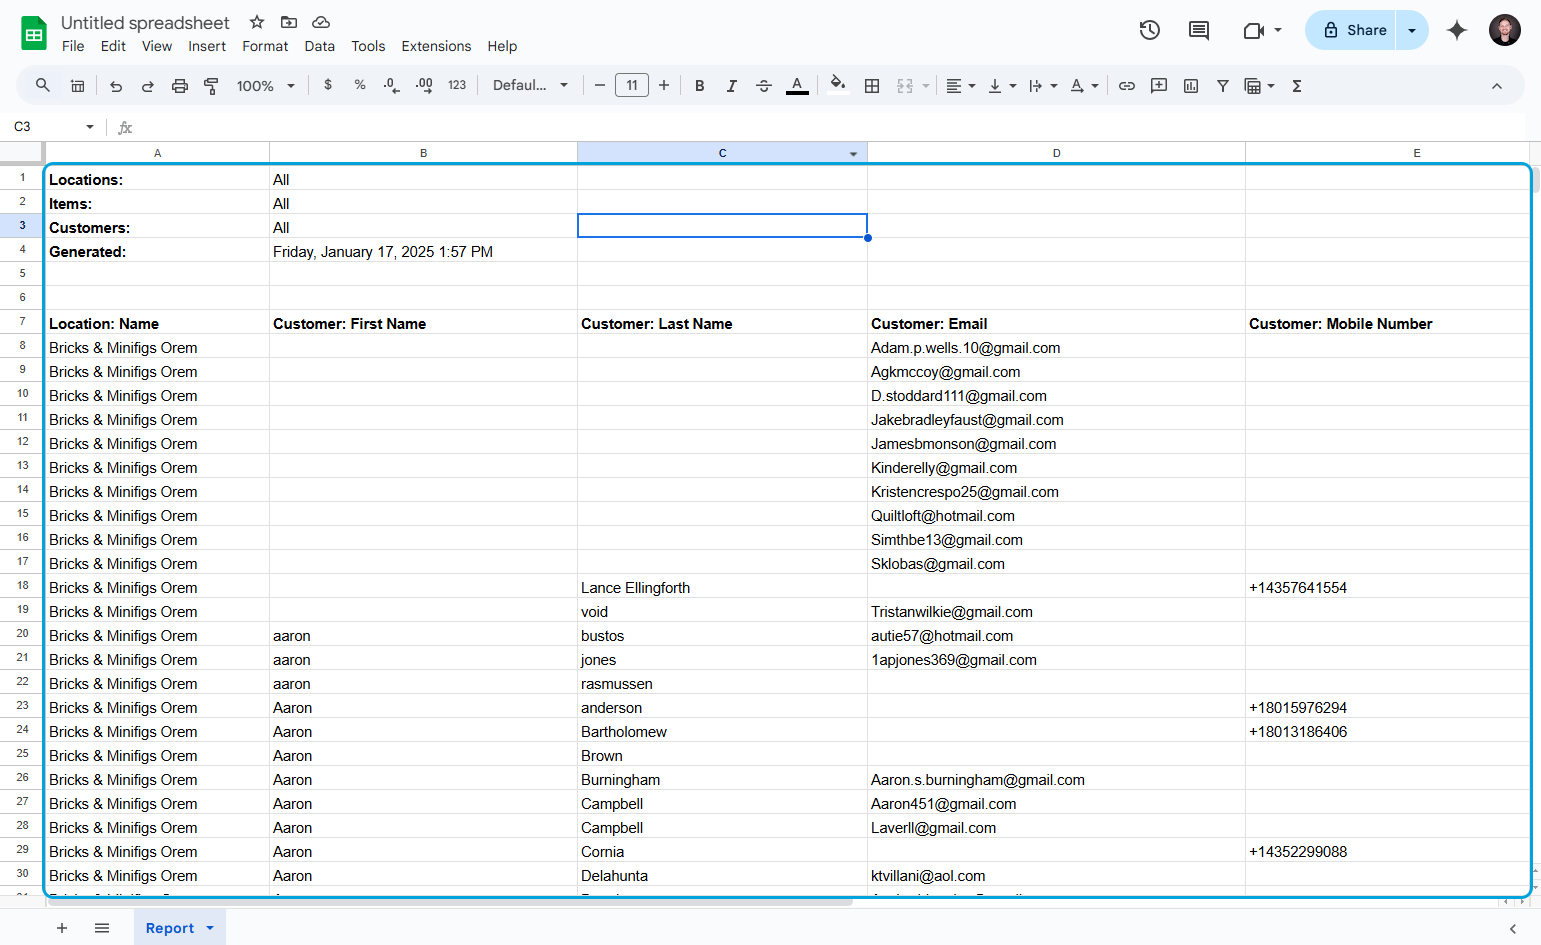This screenshot has width=1541, height=945.
Task: Toggle italic formatting
Action: click(732, 86)
